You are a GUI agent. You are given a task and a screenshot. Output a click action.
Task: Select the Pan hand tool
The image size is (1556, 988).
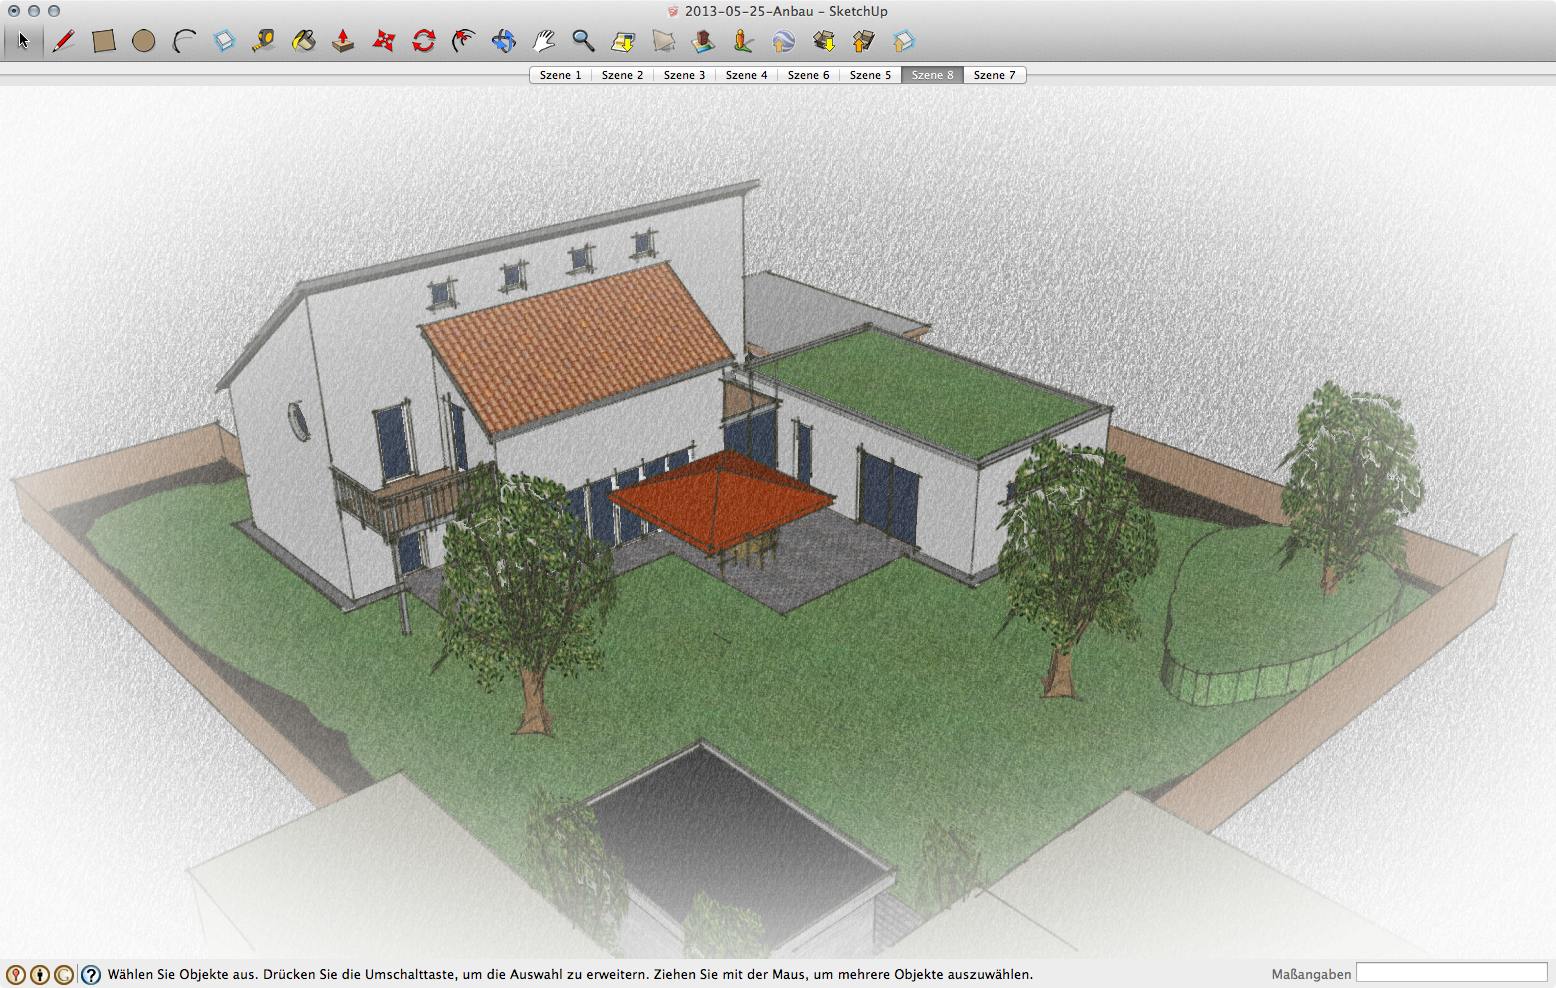tap(543, 41)
